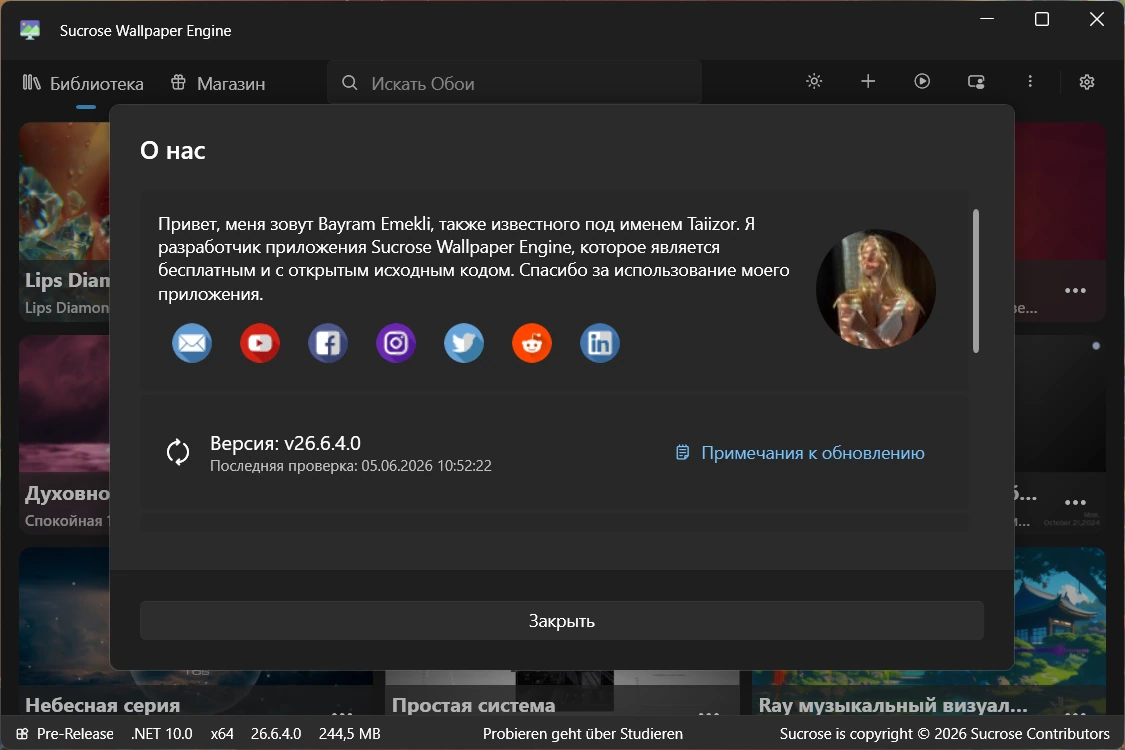Click the developer's round avatar photo
The image size is (1125, 750).
tap(876, 289)
